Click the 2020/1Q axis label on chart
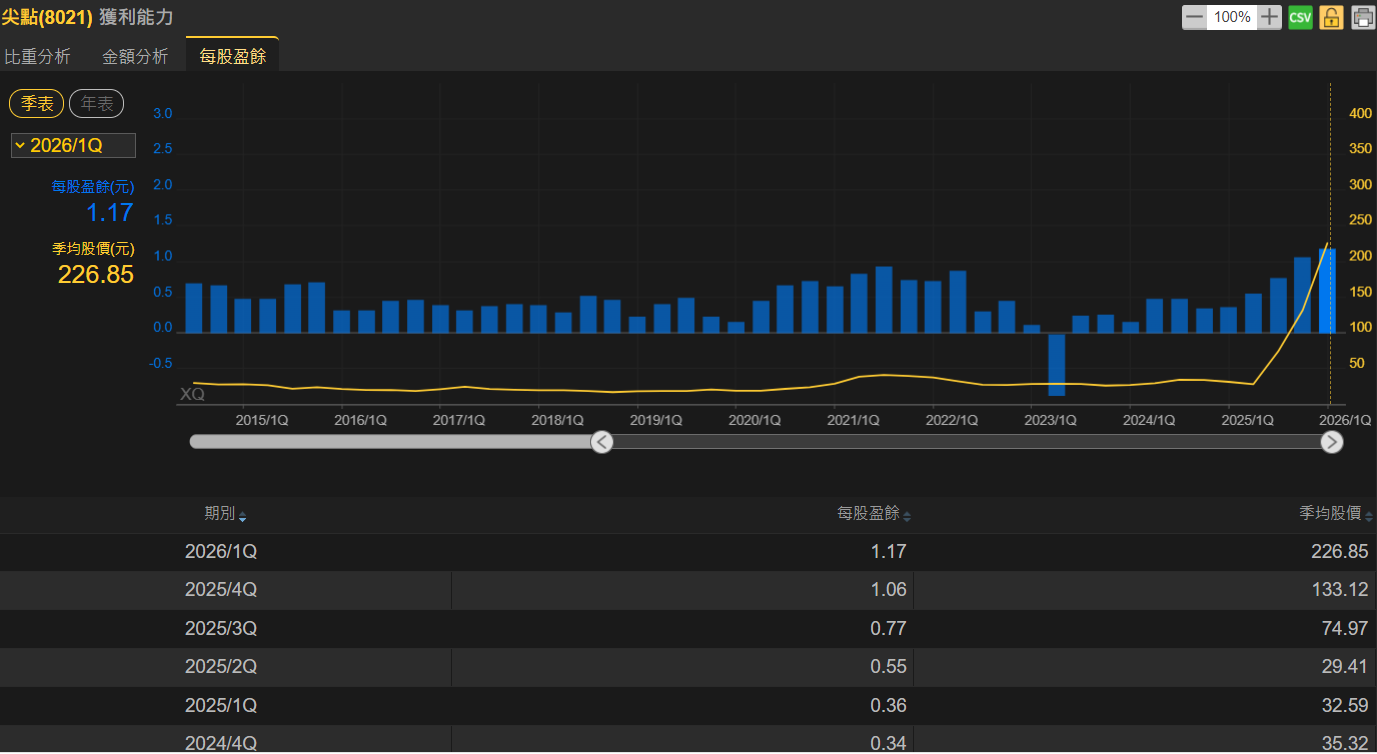The image size is (1377, 754). click(755, 421)
